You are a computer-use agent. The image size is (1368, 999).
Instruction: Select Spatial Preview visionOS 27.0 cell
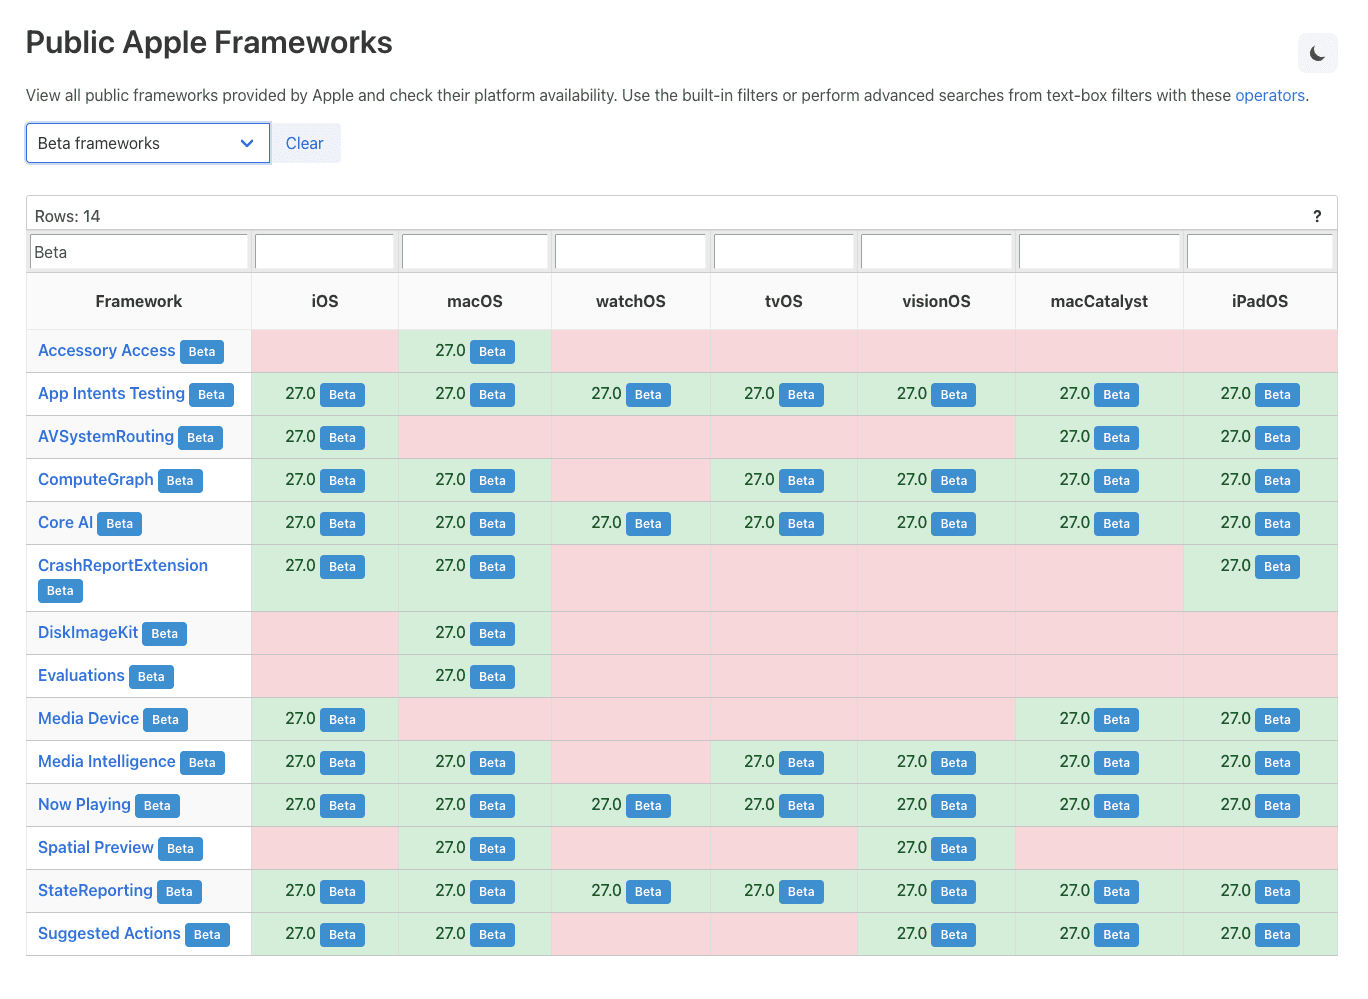(x=937, y=848)
